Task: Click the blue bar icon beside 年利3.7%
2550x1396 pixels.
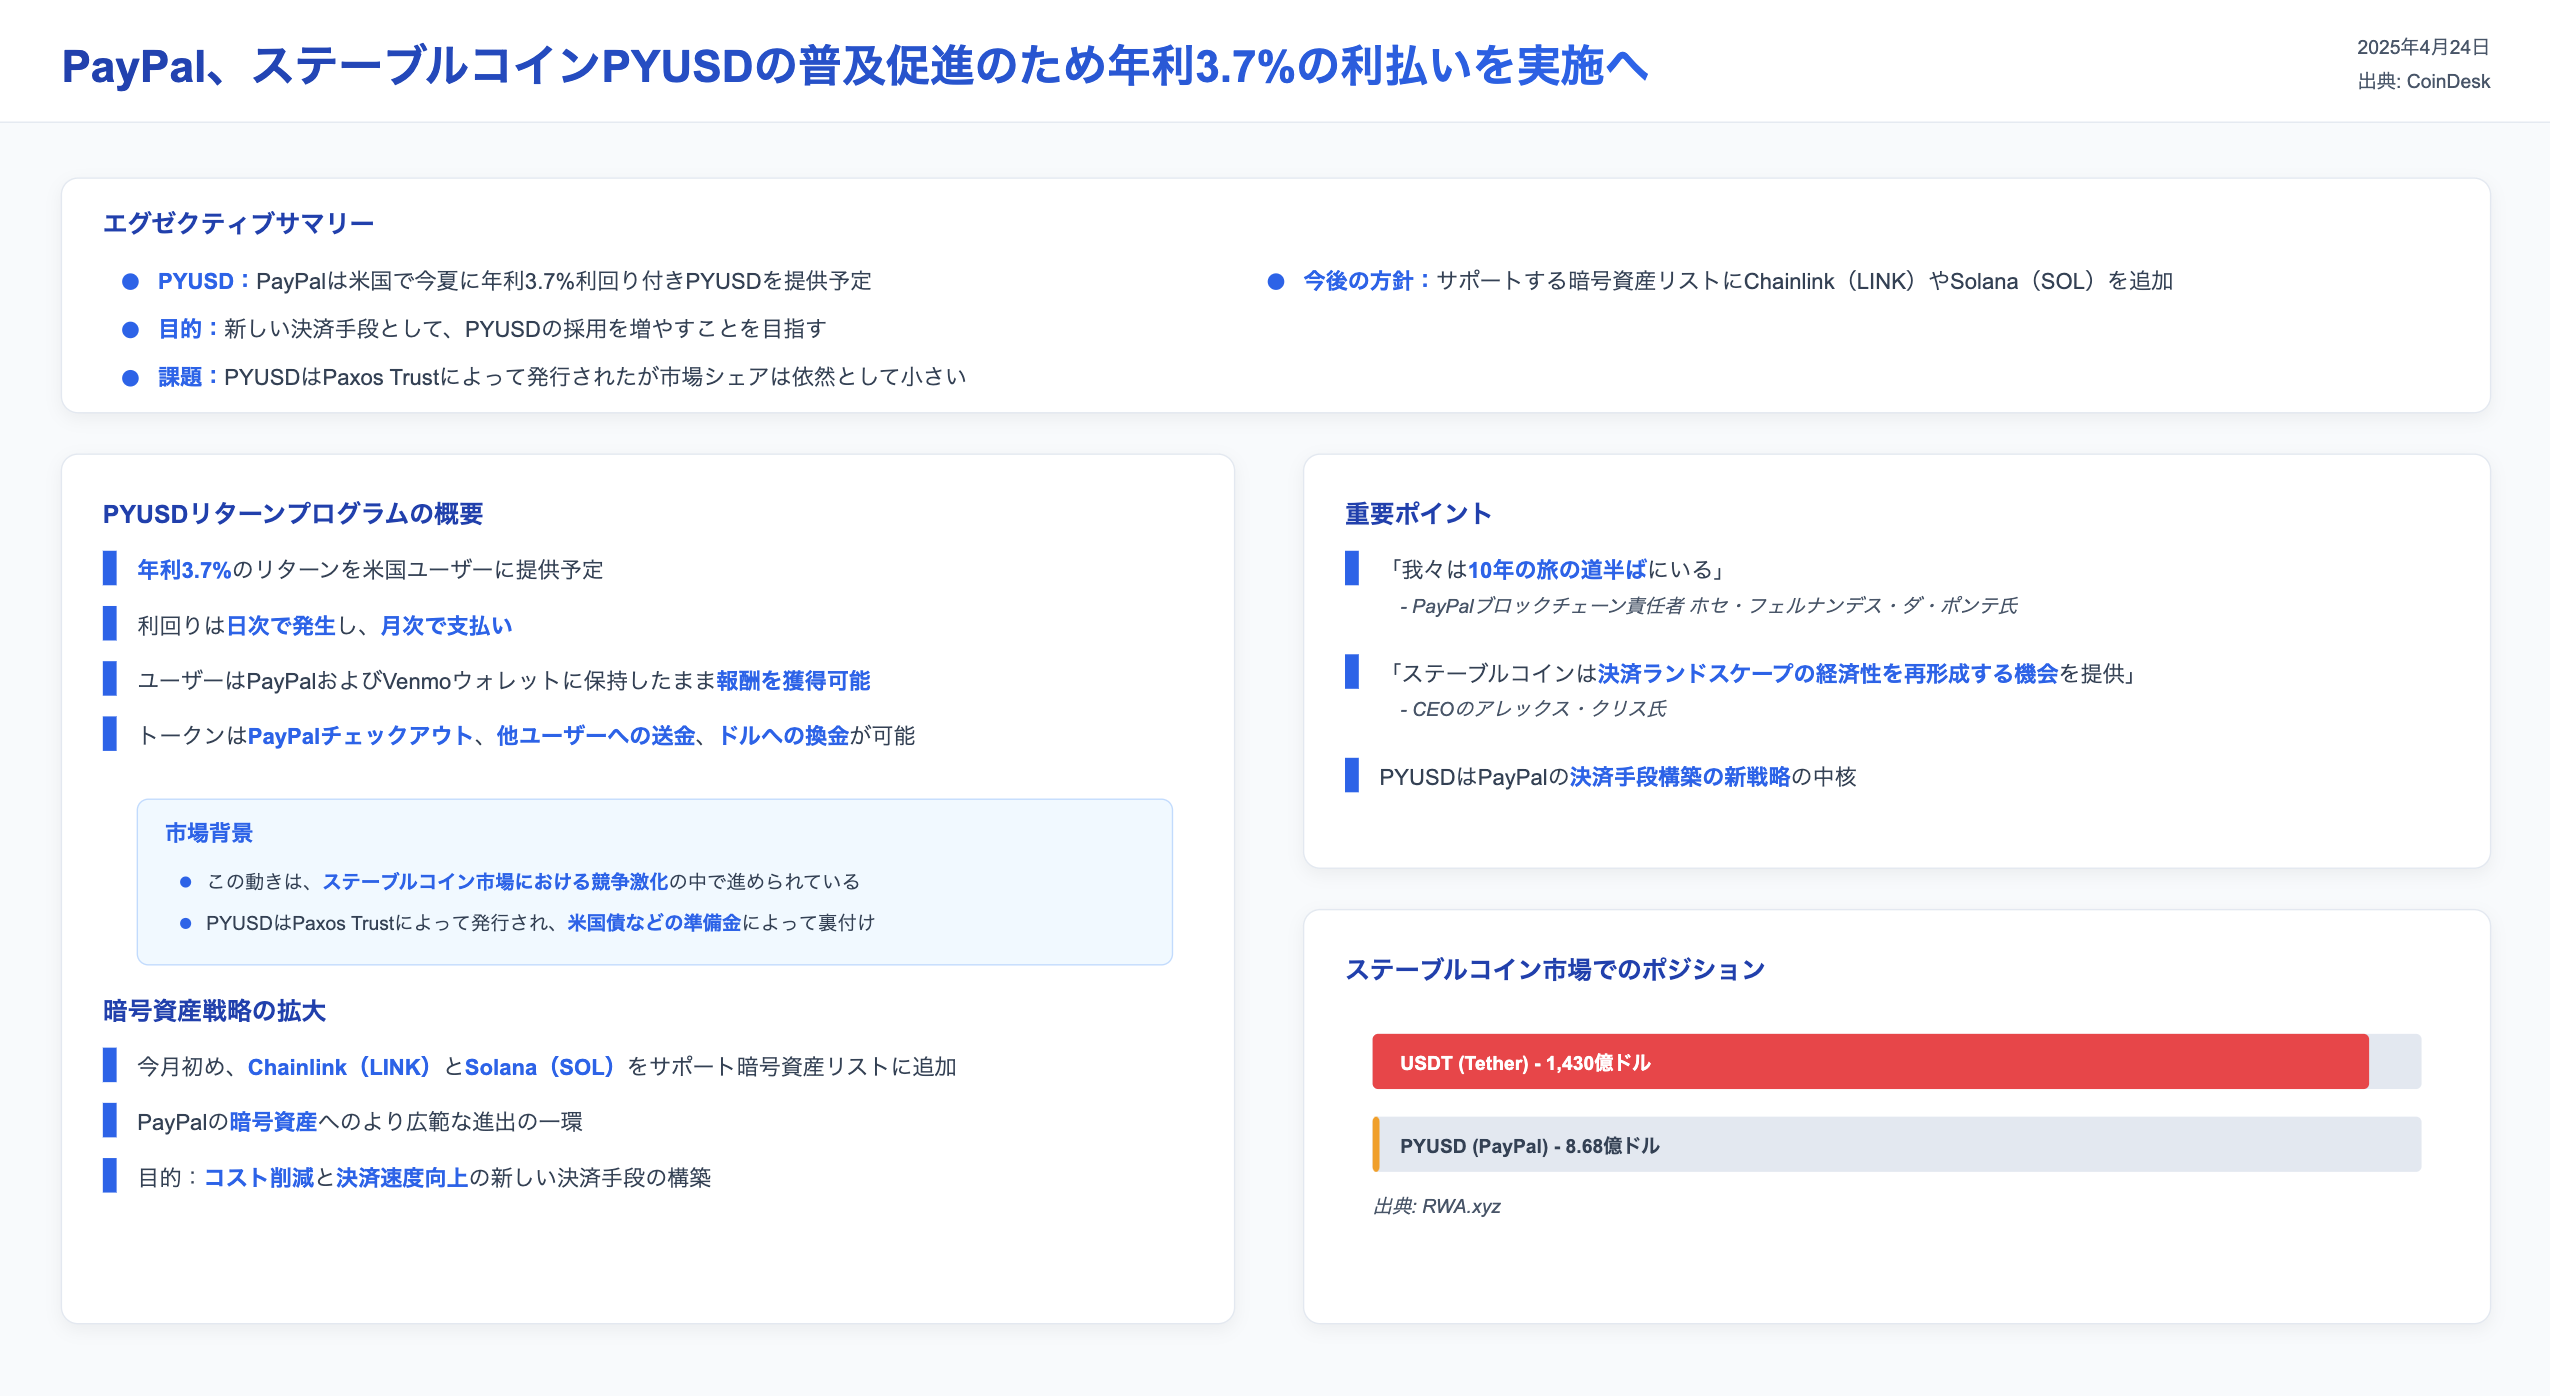Action: 110,570
